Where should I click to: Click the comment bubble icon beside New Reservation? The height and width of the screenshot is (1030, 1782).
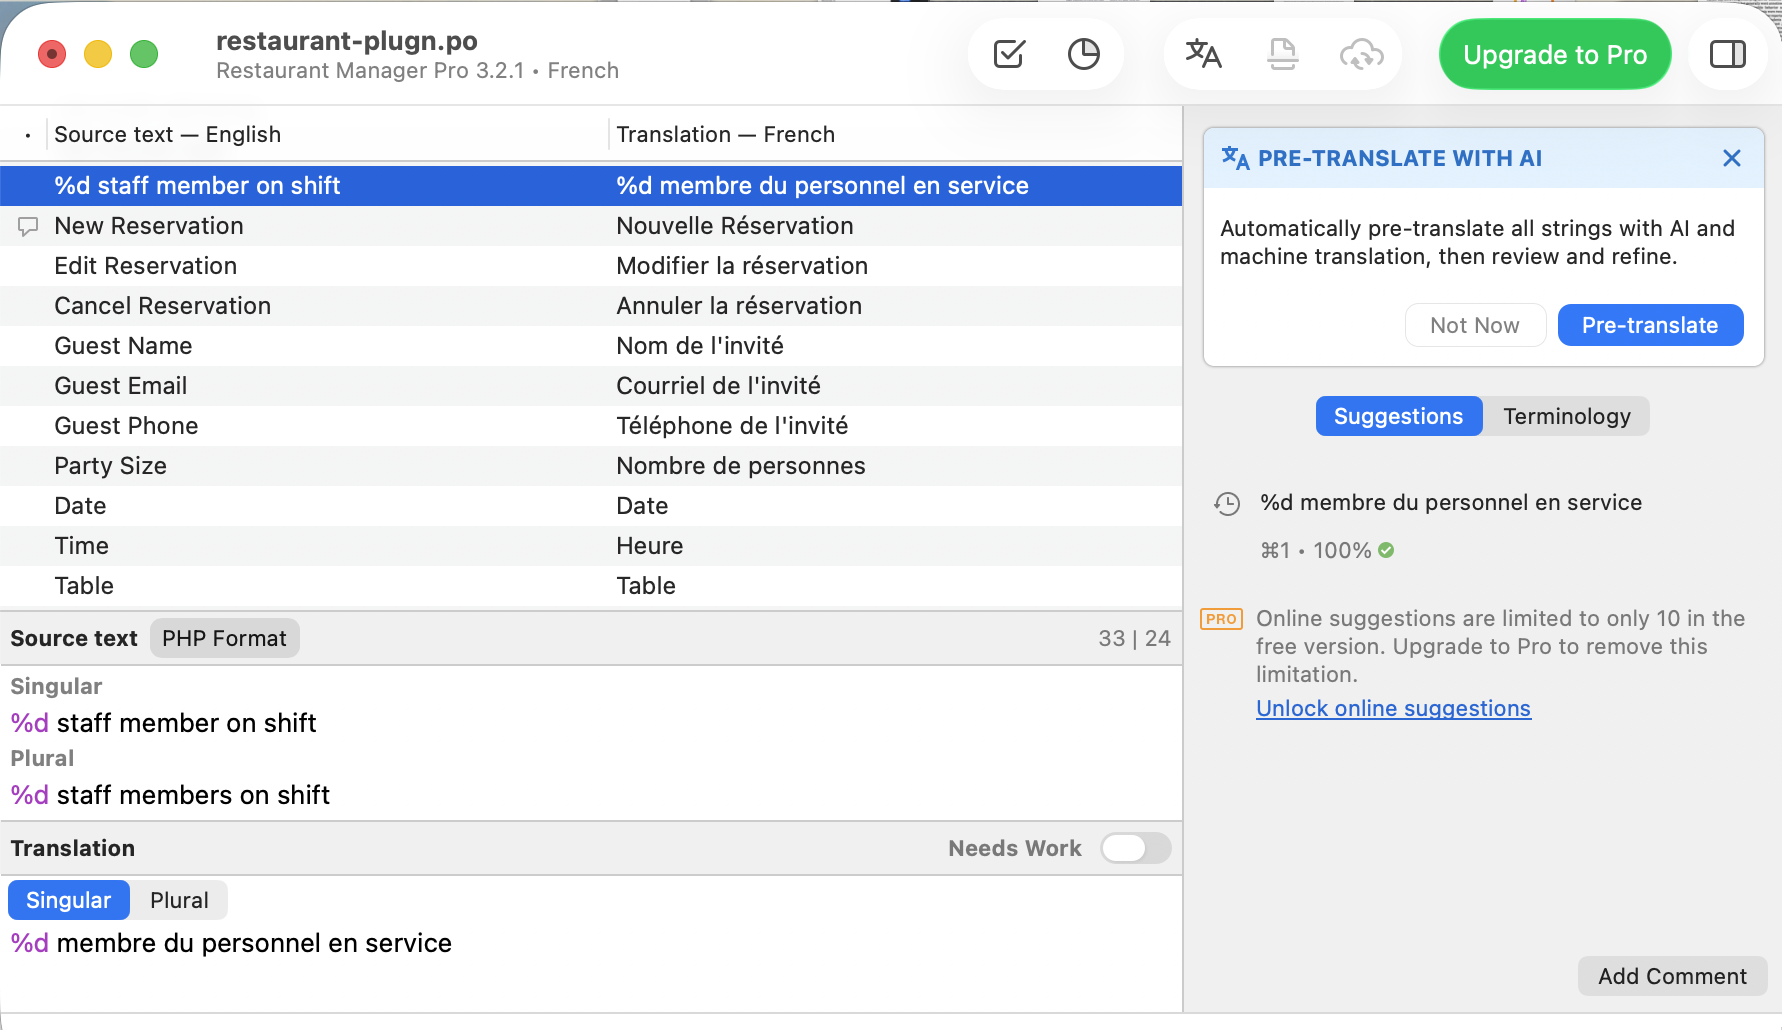click(28, 227)
